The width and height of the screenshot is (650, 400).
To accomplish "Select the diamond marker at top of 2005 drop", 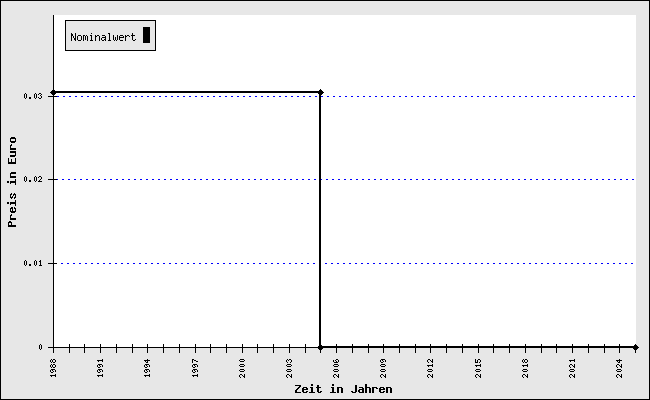I will point(320,92).
